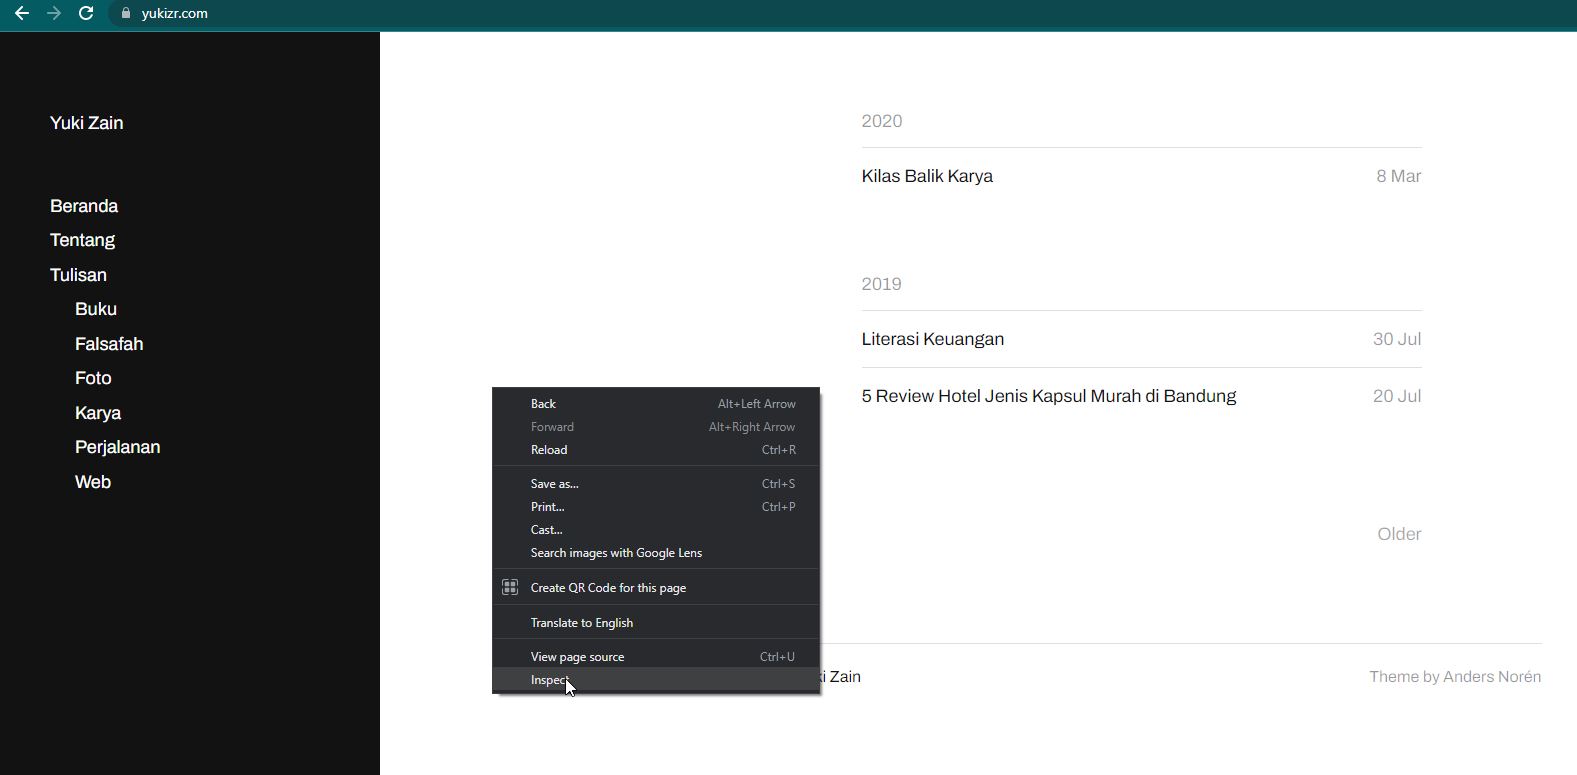Select Translate to English option
The height and width of the screenshot is (775, 1577).
coord(581,623)
